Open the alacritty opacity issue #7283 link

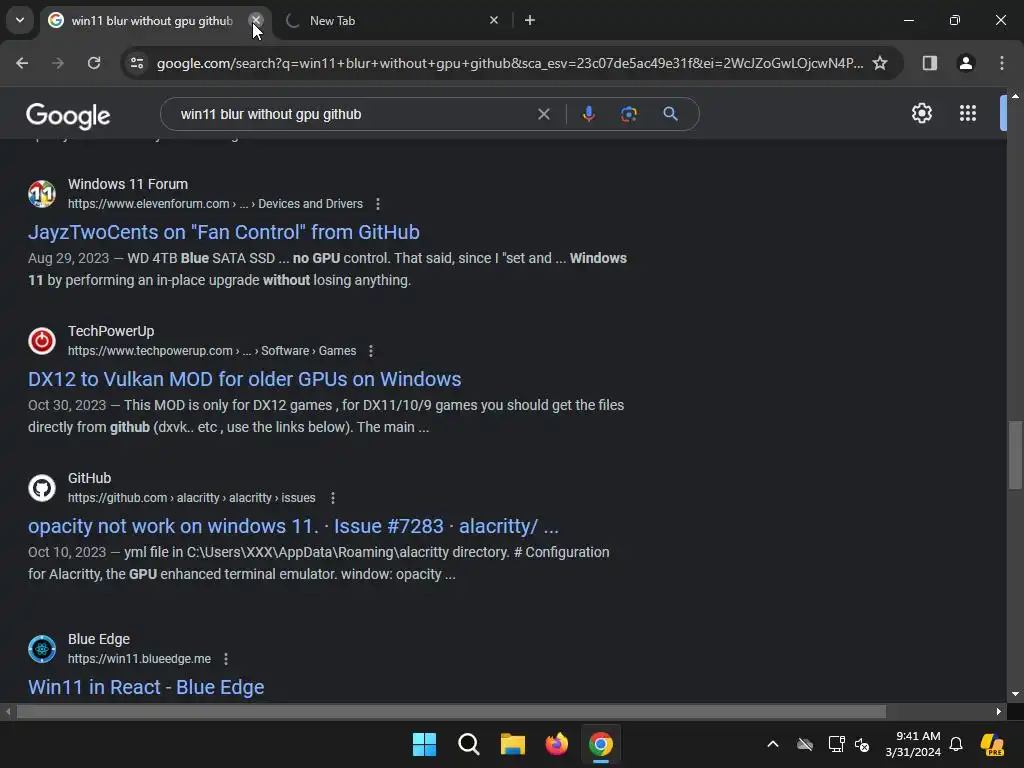[293, 526]
